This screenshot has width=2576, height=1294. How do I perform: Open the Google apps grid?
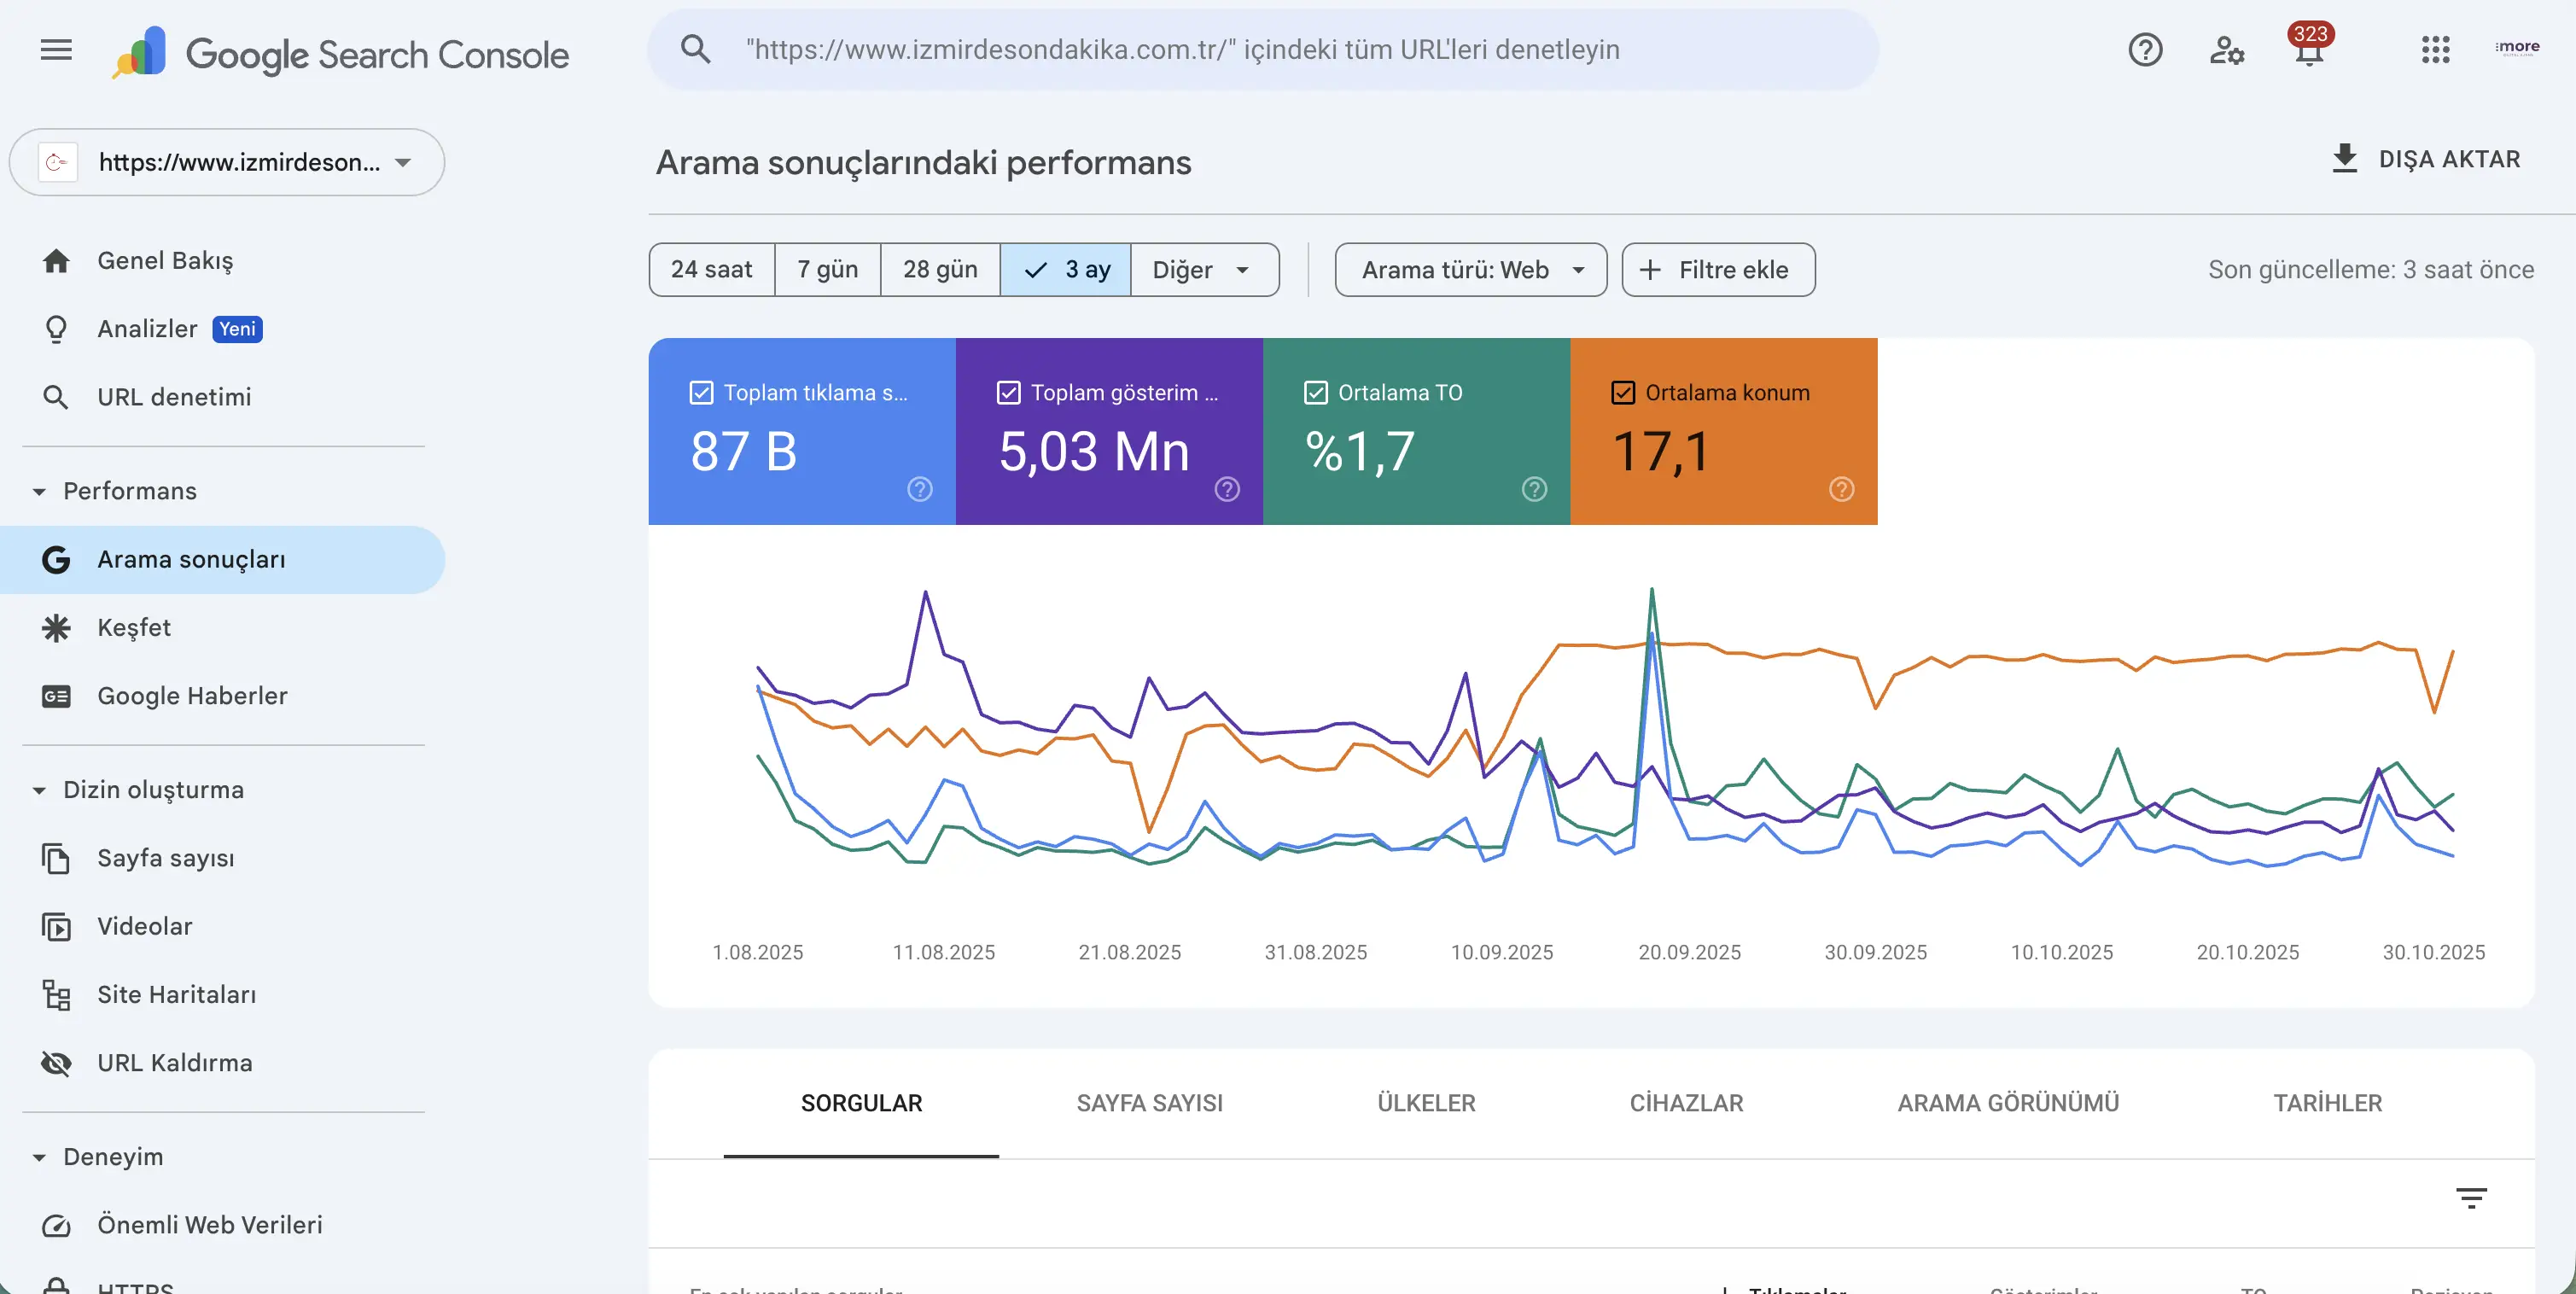pos(2435,49)
